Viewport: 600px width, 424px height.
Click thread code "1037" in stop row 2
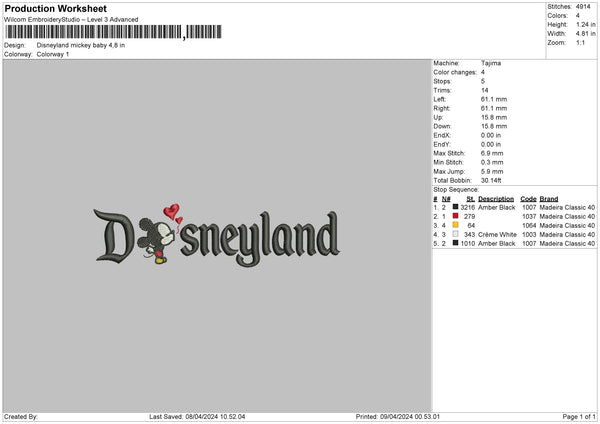point(529,217)
